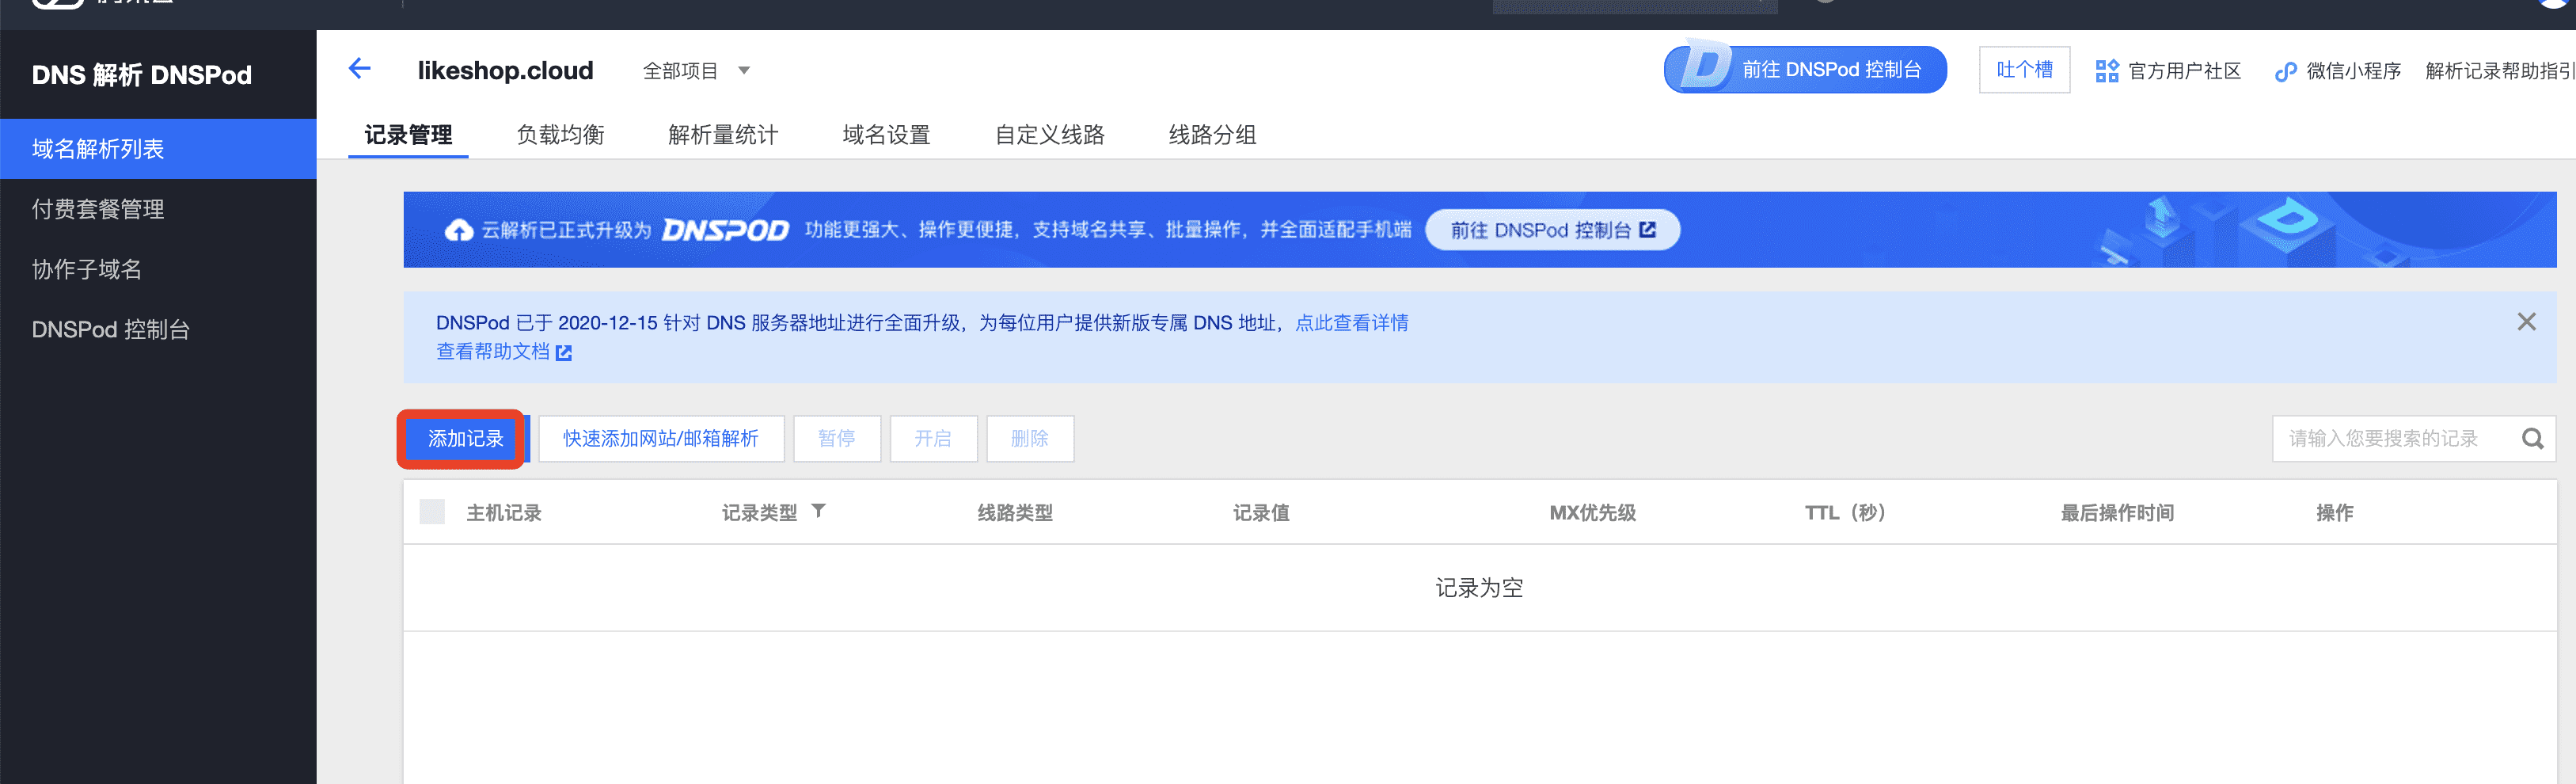The width and height of the screenshot is (2576, 784).
Task: Toggle the select-all checkbox in table header
Action: tap(432, 512)
